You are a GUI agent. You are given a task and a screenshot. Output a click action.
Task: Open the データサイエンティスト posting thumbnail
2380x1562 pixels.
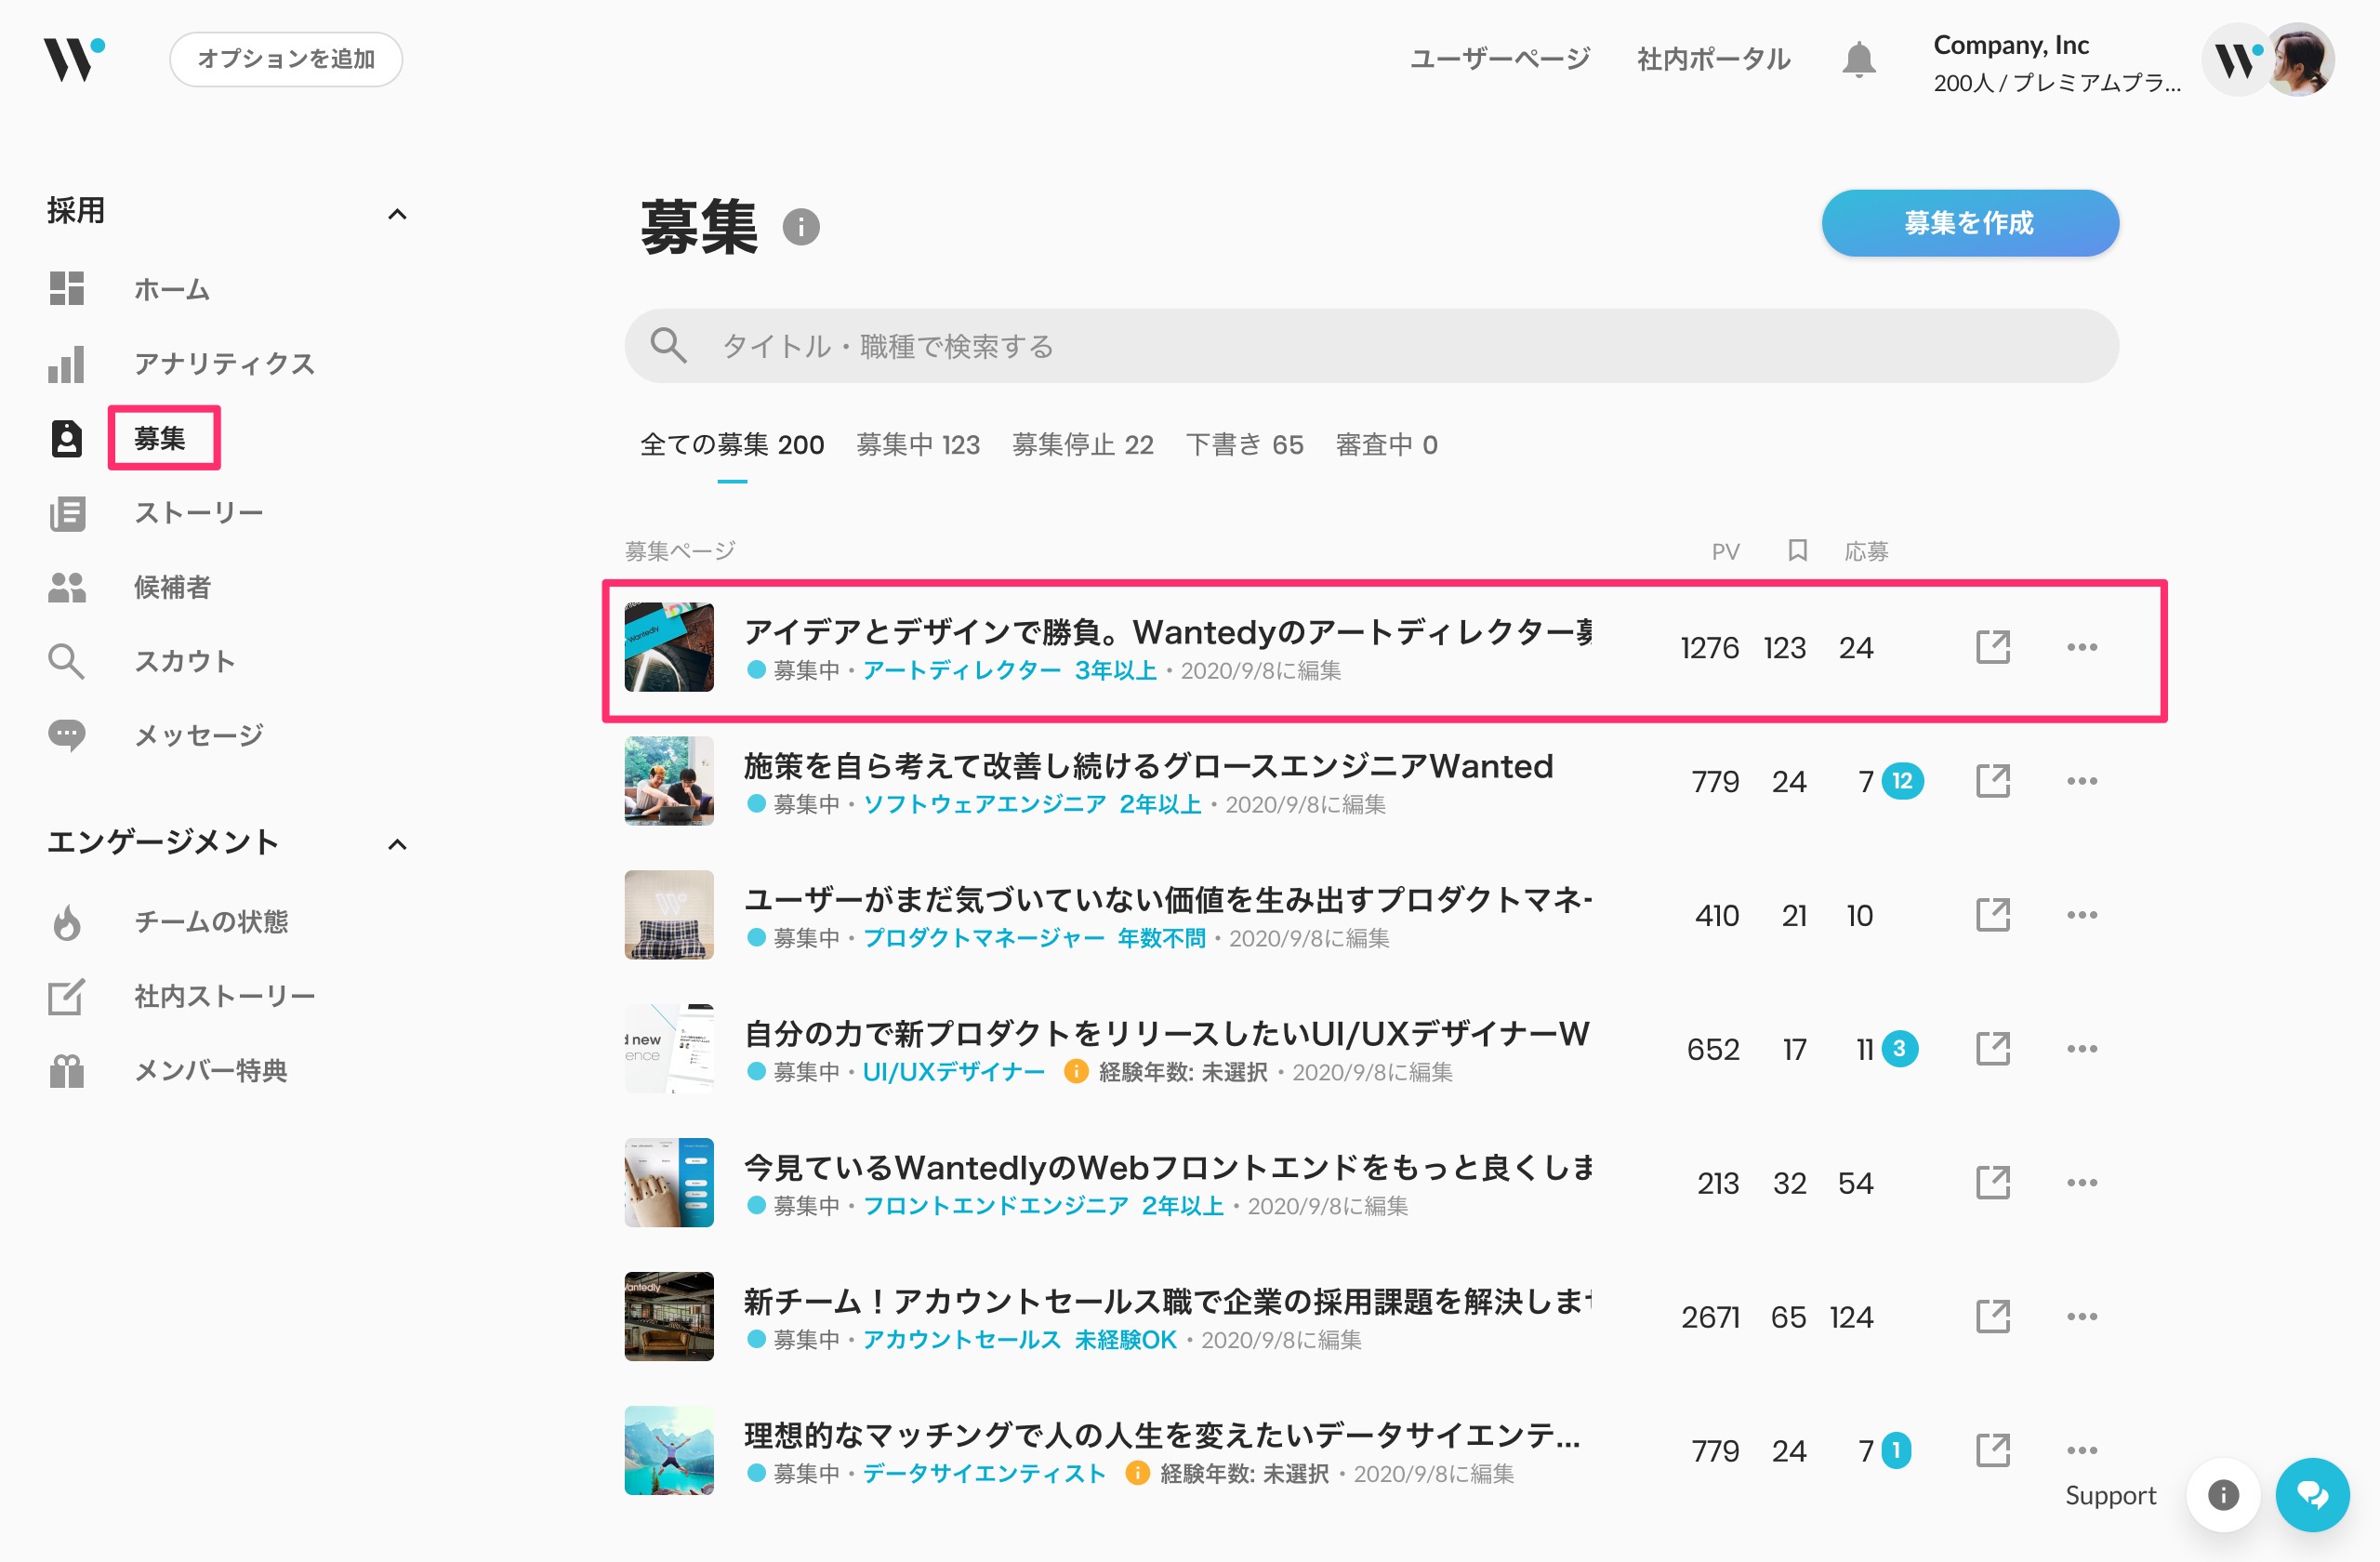pos(669,1450)
